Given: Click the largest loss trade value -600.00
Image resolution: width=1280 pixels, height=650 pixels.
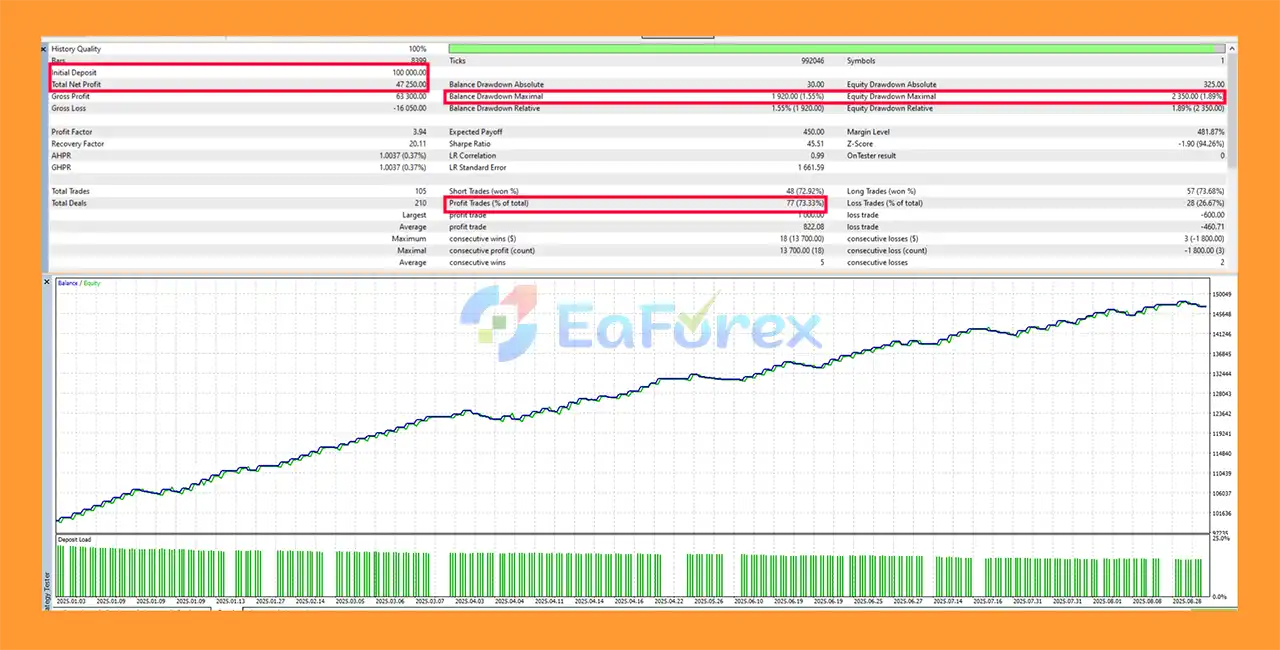Looking at the screenshot, I should tap(1212, 215).
